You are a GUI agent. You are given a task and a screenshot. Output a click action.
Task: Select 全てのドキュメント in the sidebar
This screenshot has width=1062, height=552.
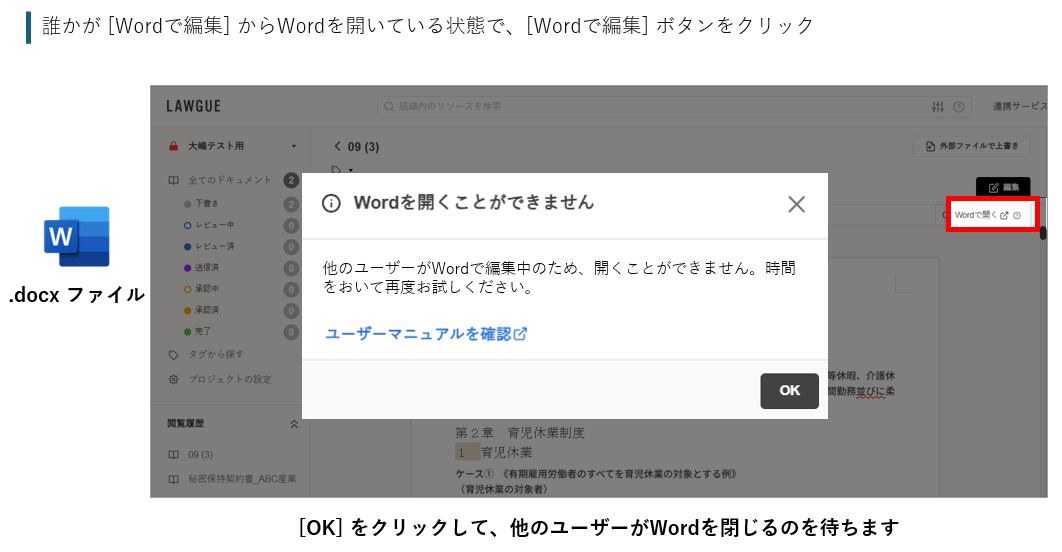click(x=229, y=180)
